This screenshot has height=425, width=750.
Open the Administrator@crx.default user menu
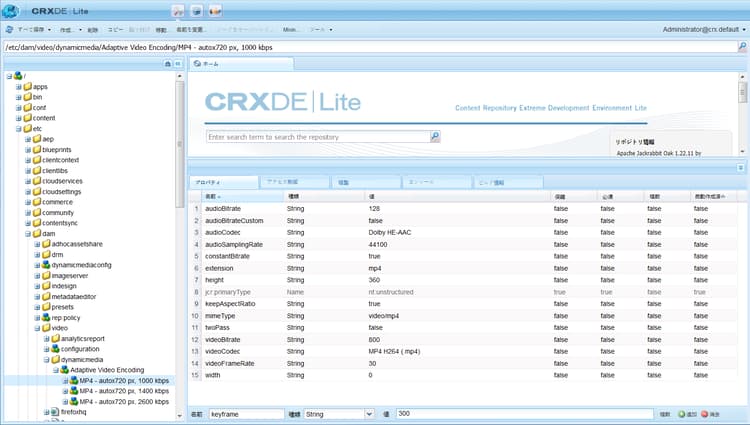pyautogui.click(x=704, y=30)
